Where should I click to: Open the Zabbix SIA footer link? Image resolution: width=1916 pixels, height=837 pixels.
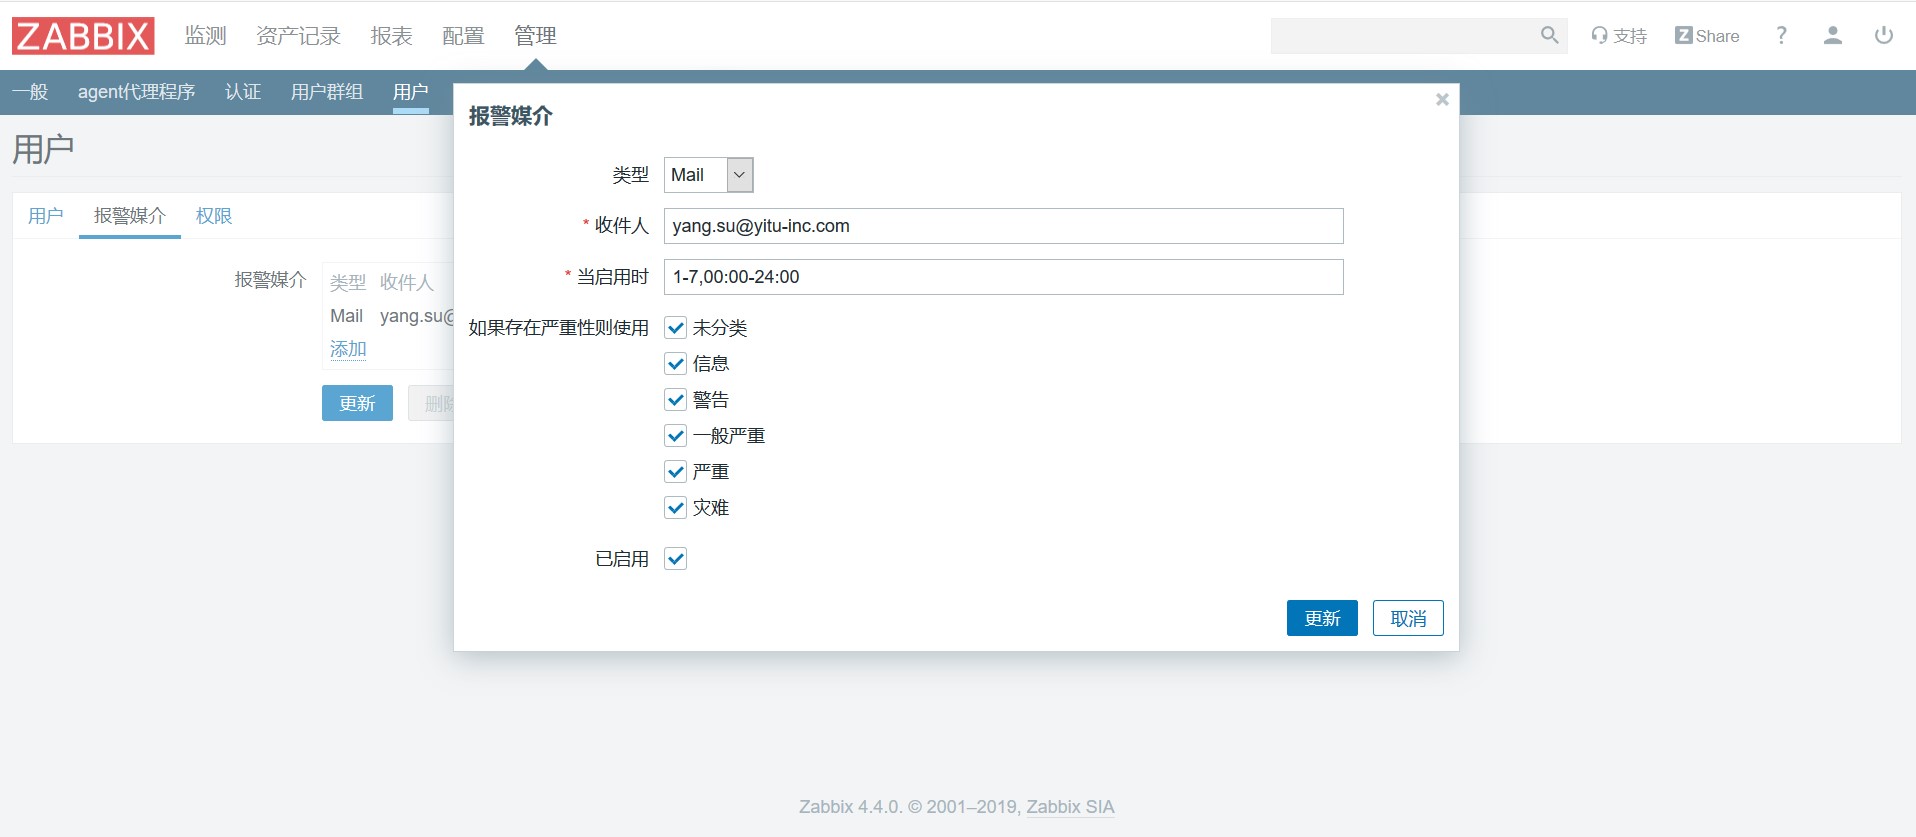pos(1070,807)
